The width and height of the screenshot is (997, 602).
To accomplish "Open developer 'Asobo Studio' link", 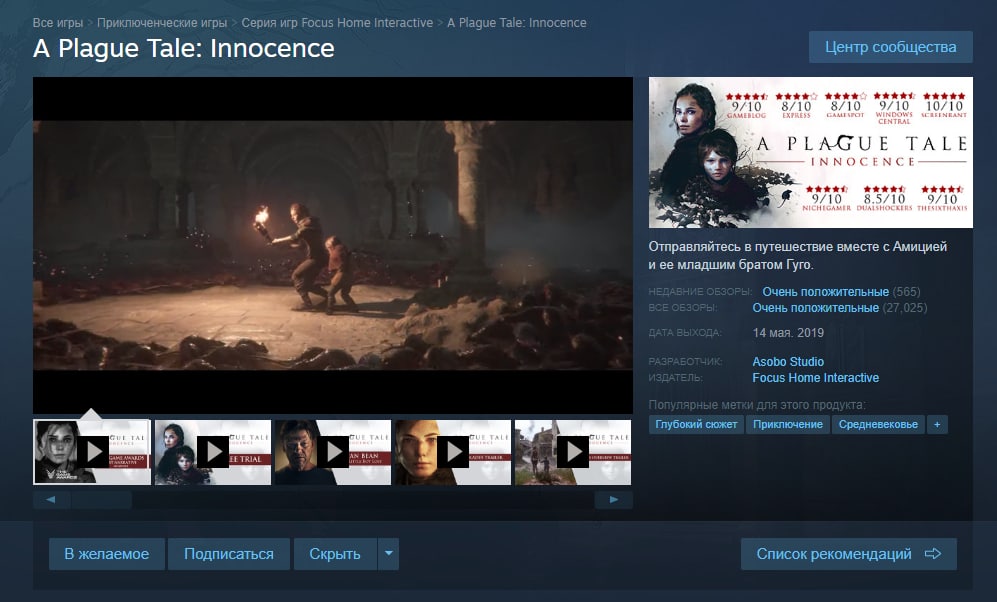I will pos(788,362).
